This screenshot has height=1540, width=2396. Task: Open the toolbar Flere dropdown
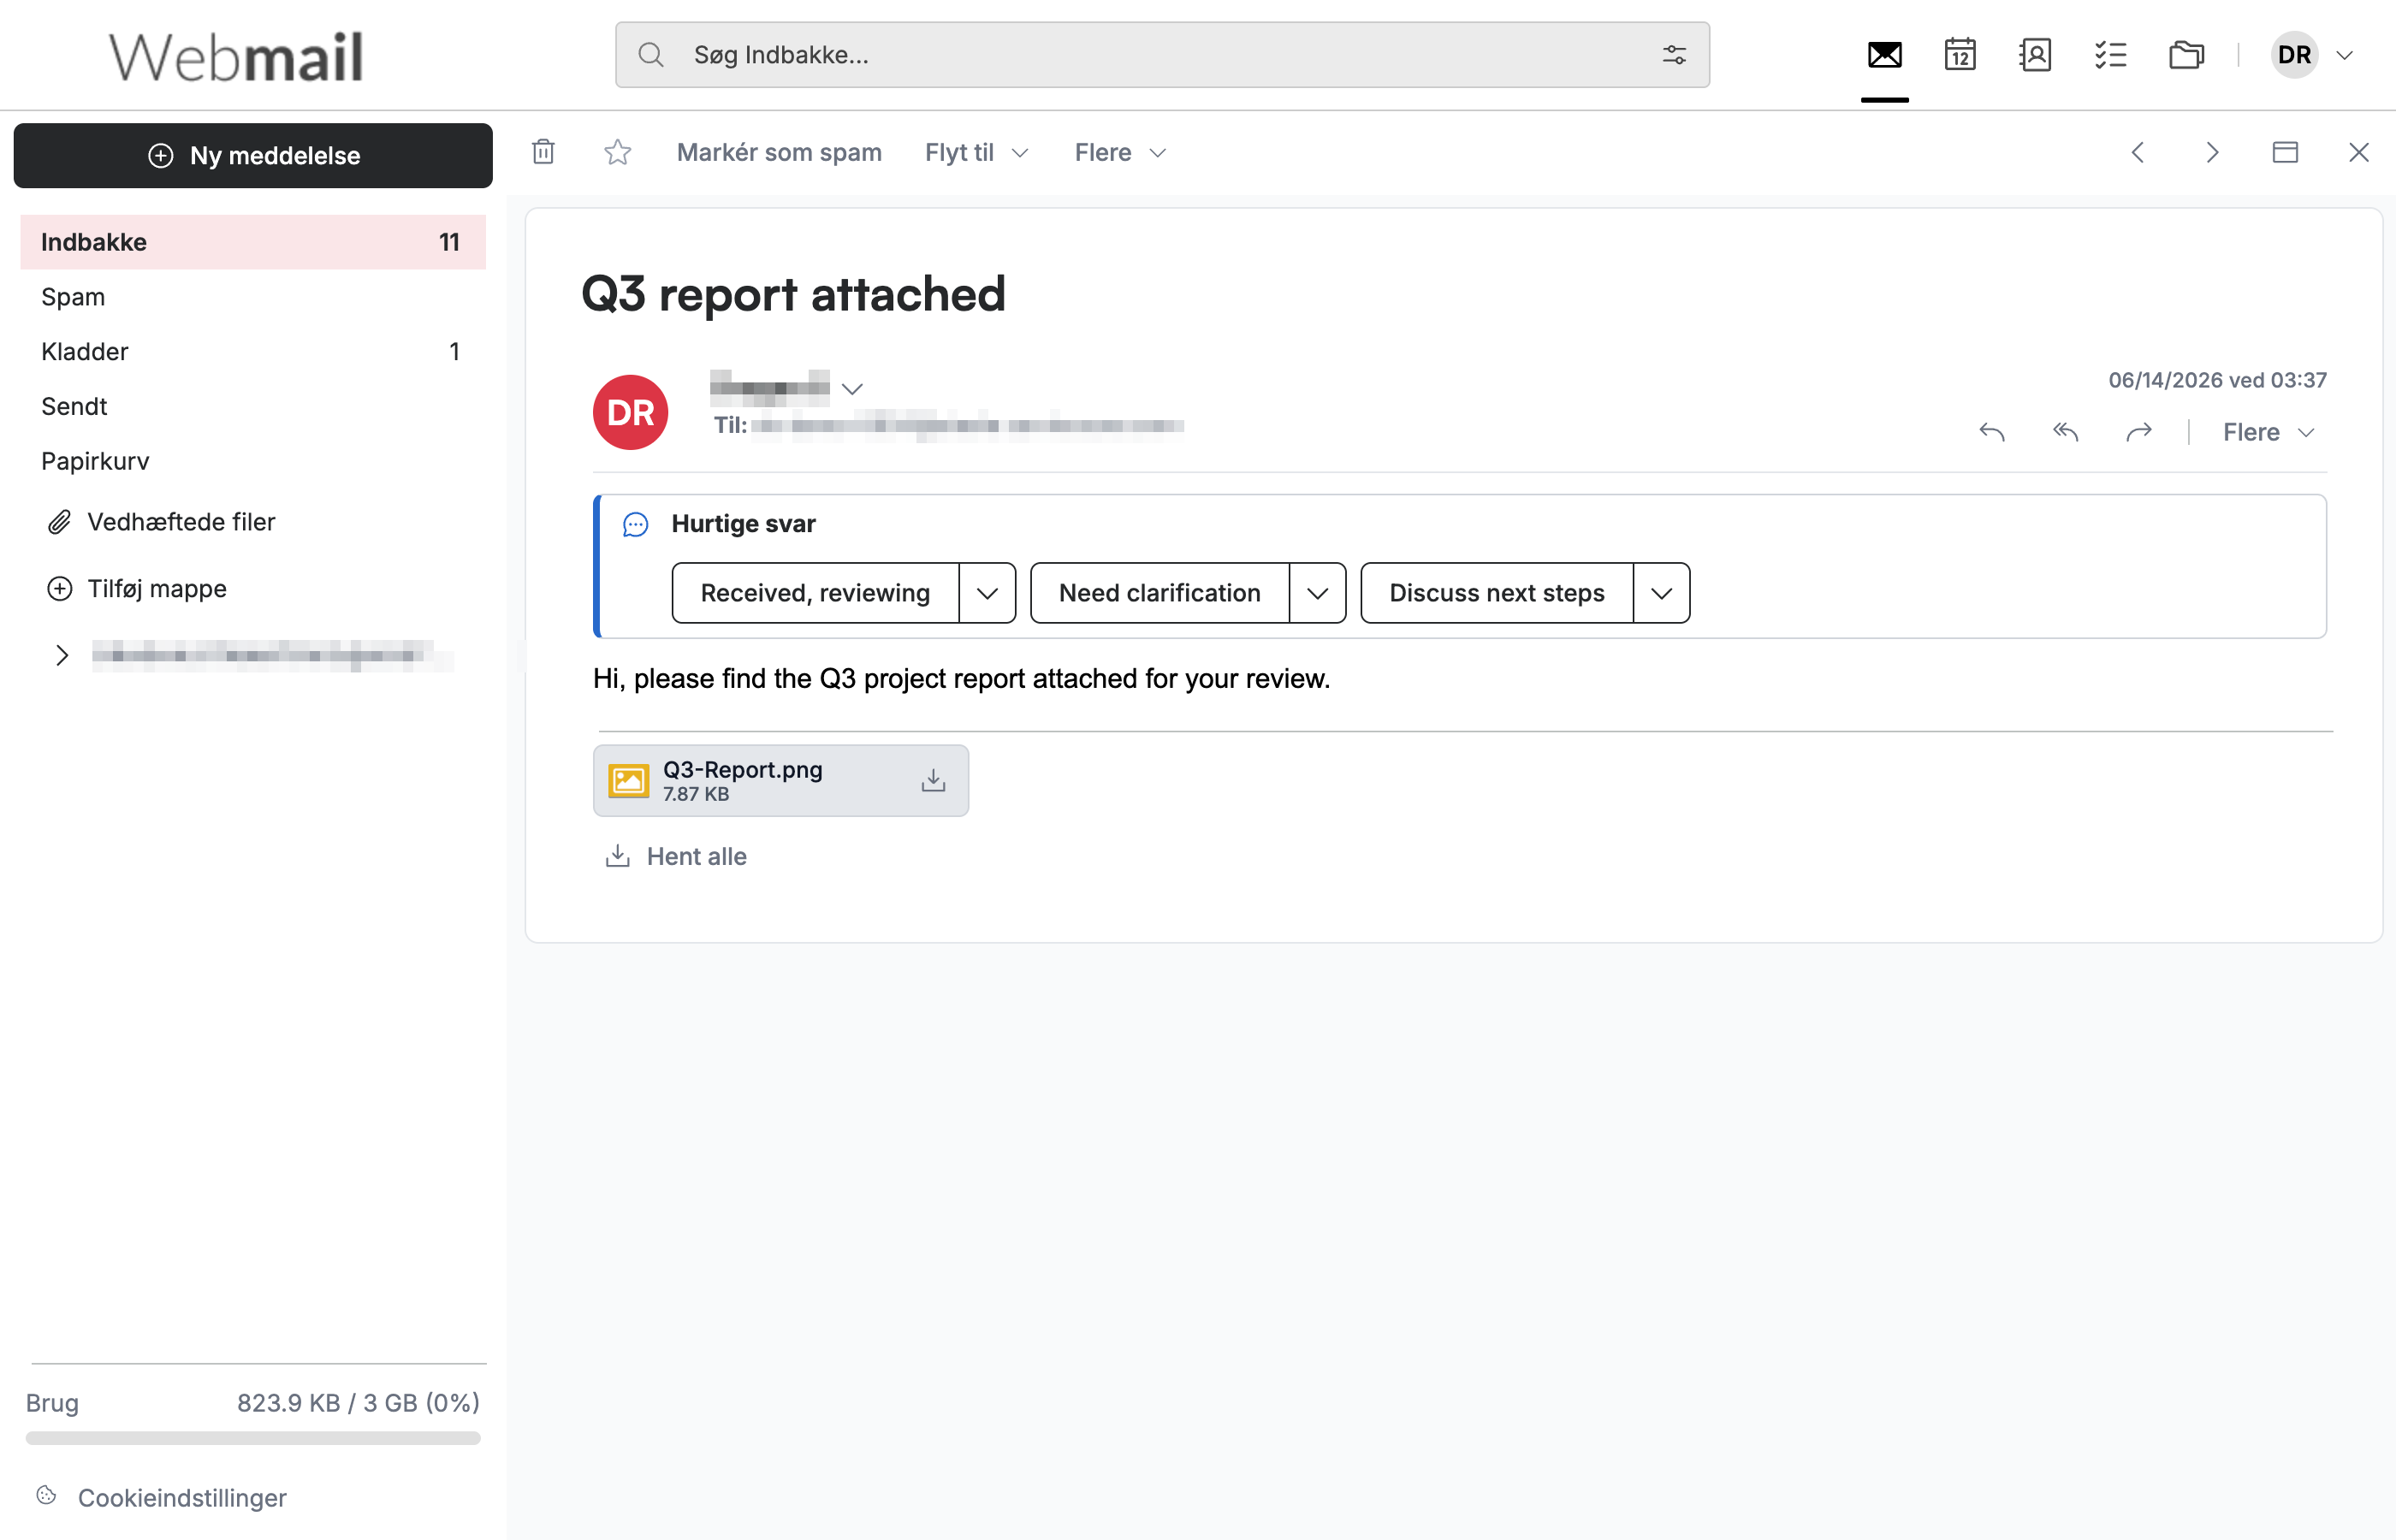tap(1120, 152)
